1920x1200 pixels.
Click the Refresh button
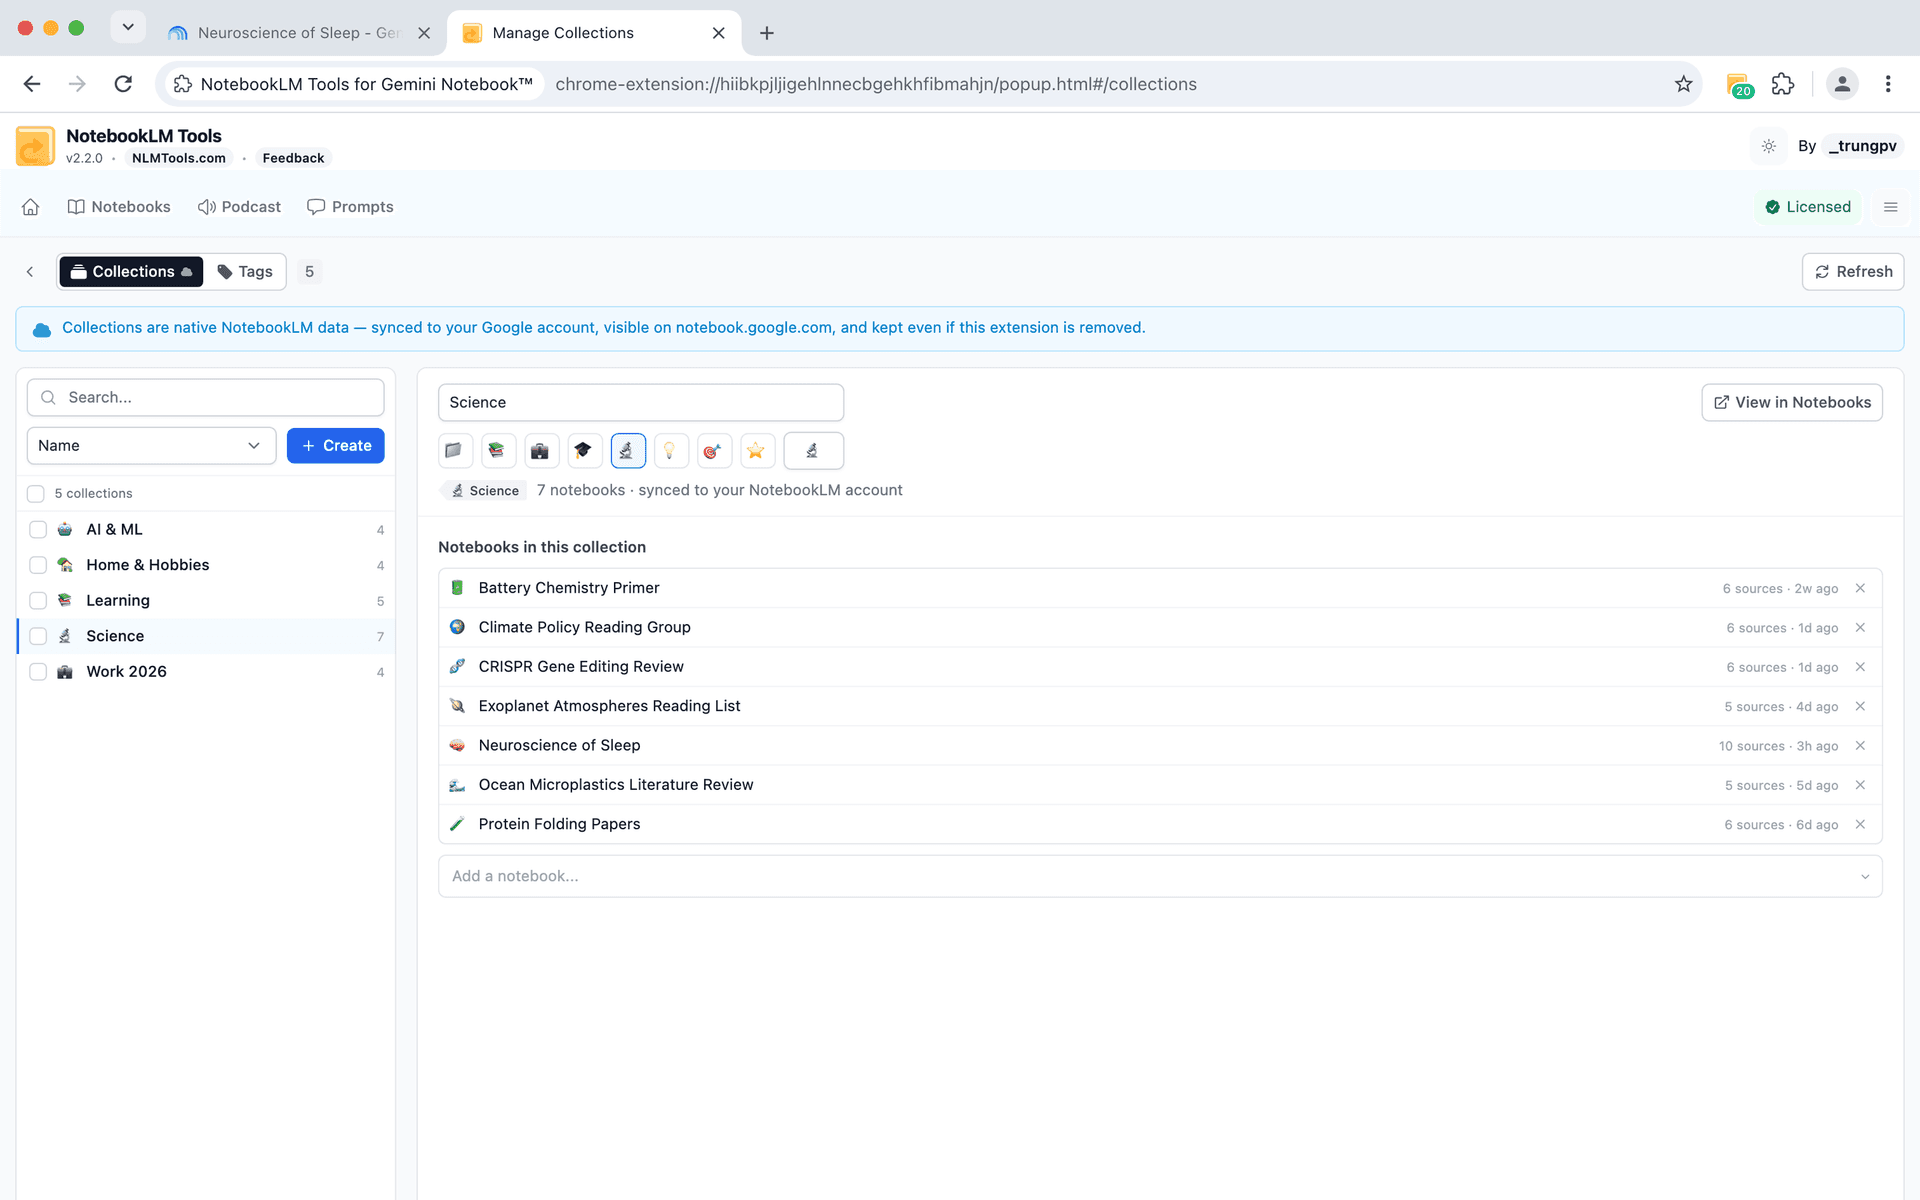click(1853, 272)
